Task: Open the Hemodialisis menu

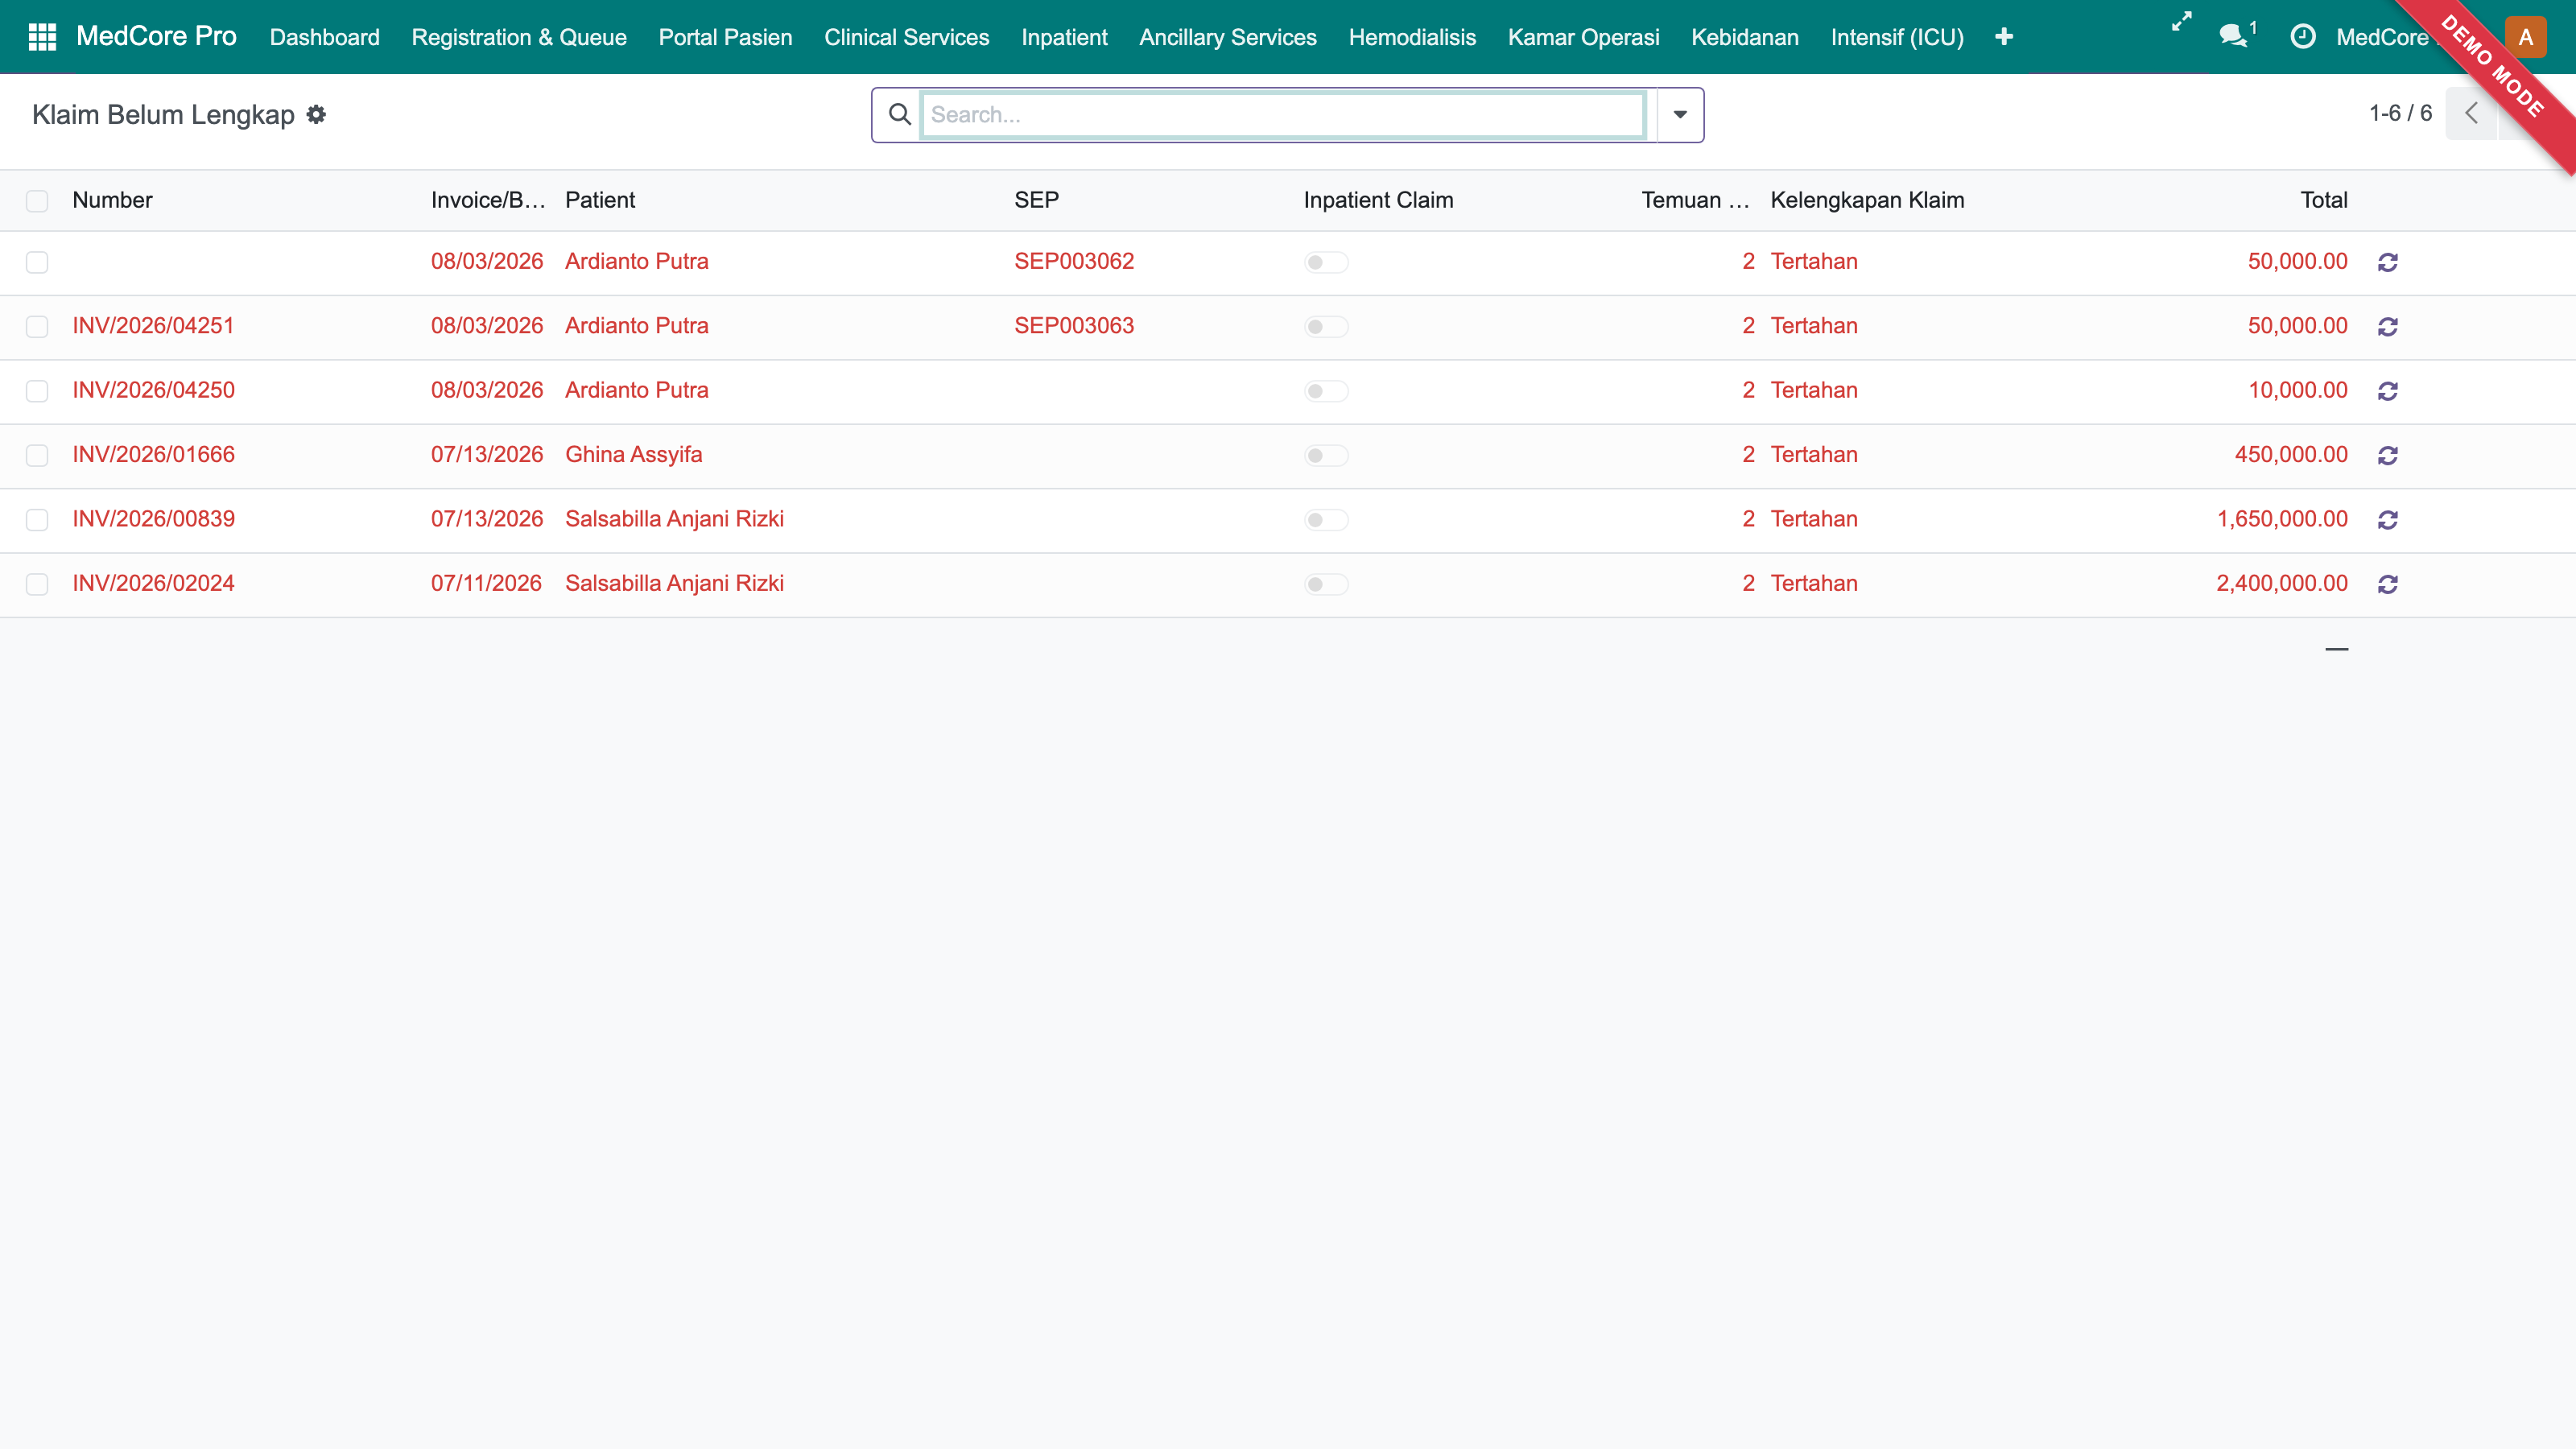Action: click(x=1412, y=37)
